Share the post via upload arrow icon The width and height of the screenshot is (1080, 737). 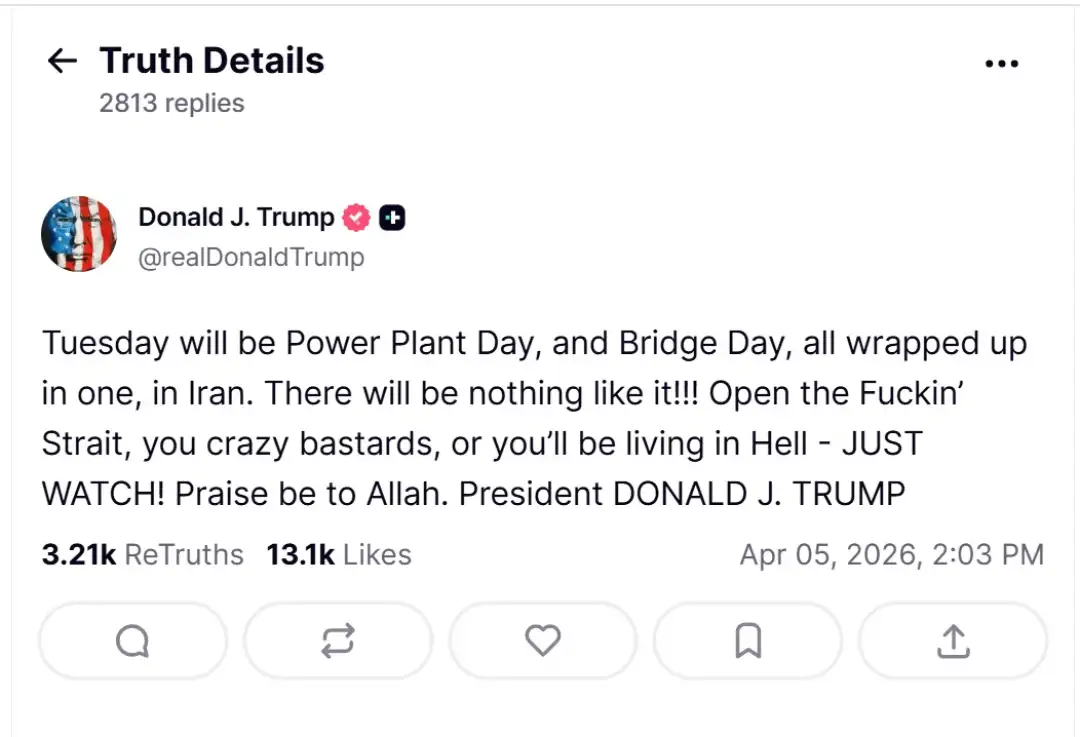tap(953, 641)
